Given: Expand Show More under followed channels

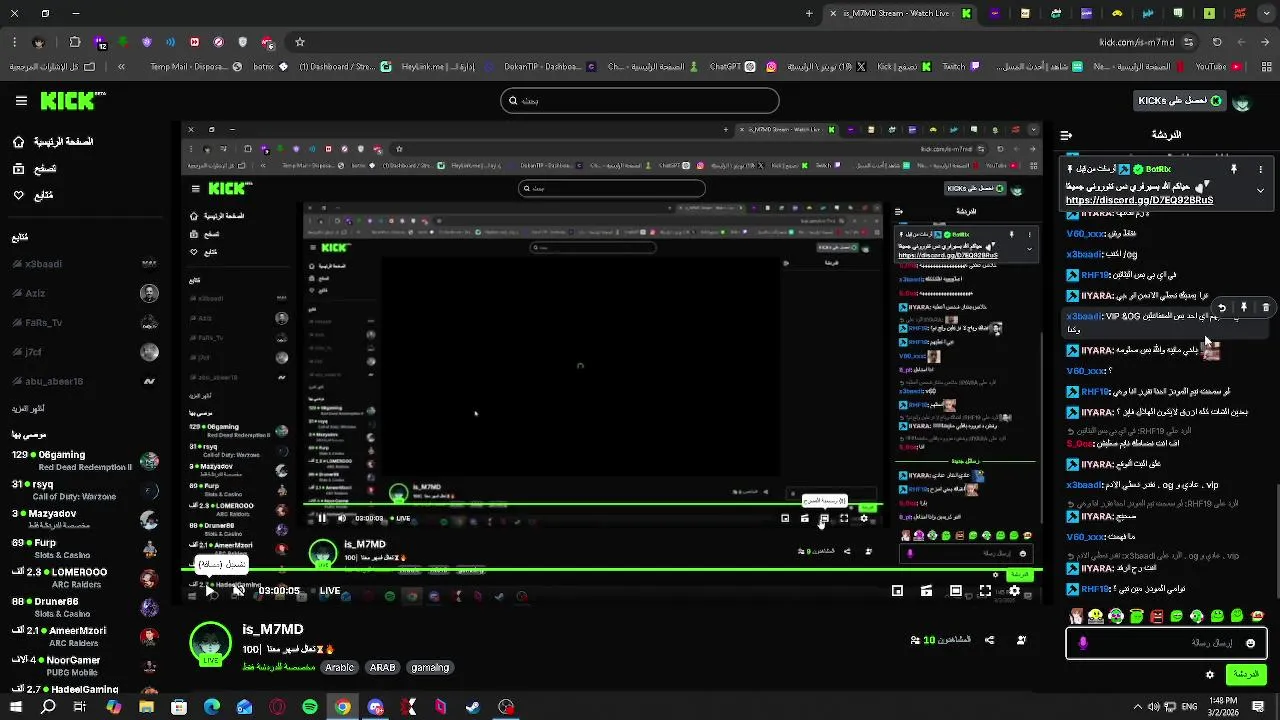Looking at the screenshot, I should pyautogui.click(x=28, y=409).
